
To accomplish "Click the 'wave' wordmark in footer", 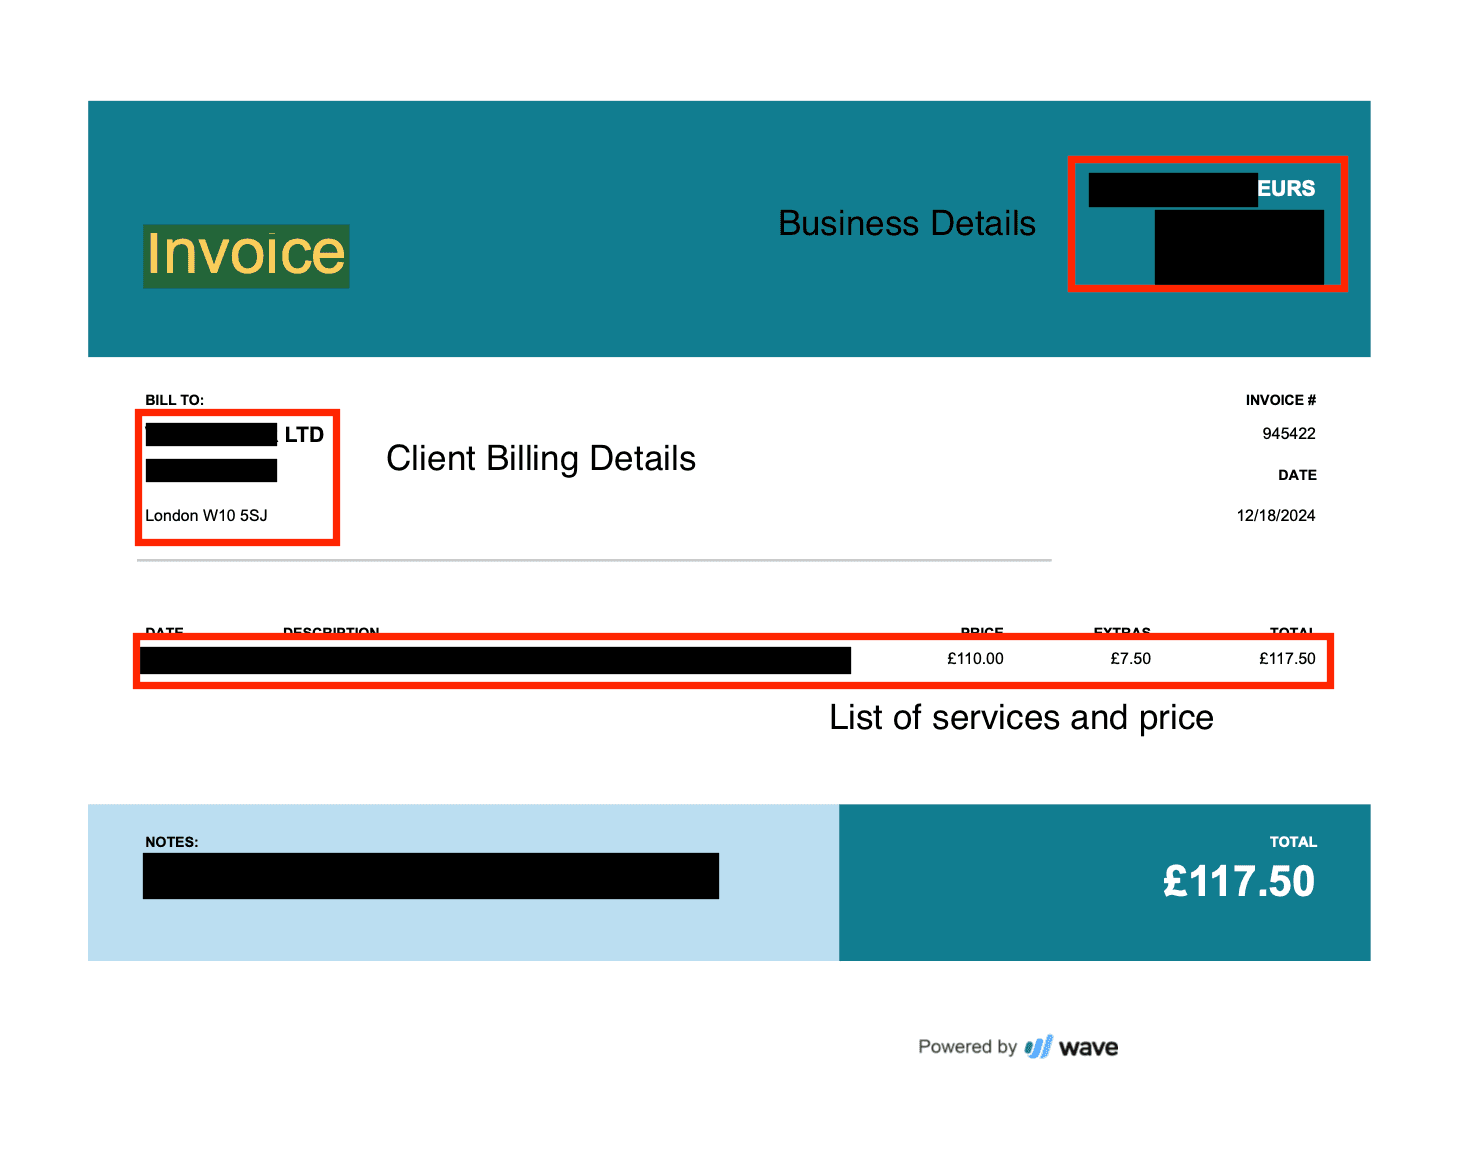I will pos(1088,1048).
